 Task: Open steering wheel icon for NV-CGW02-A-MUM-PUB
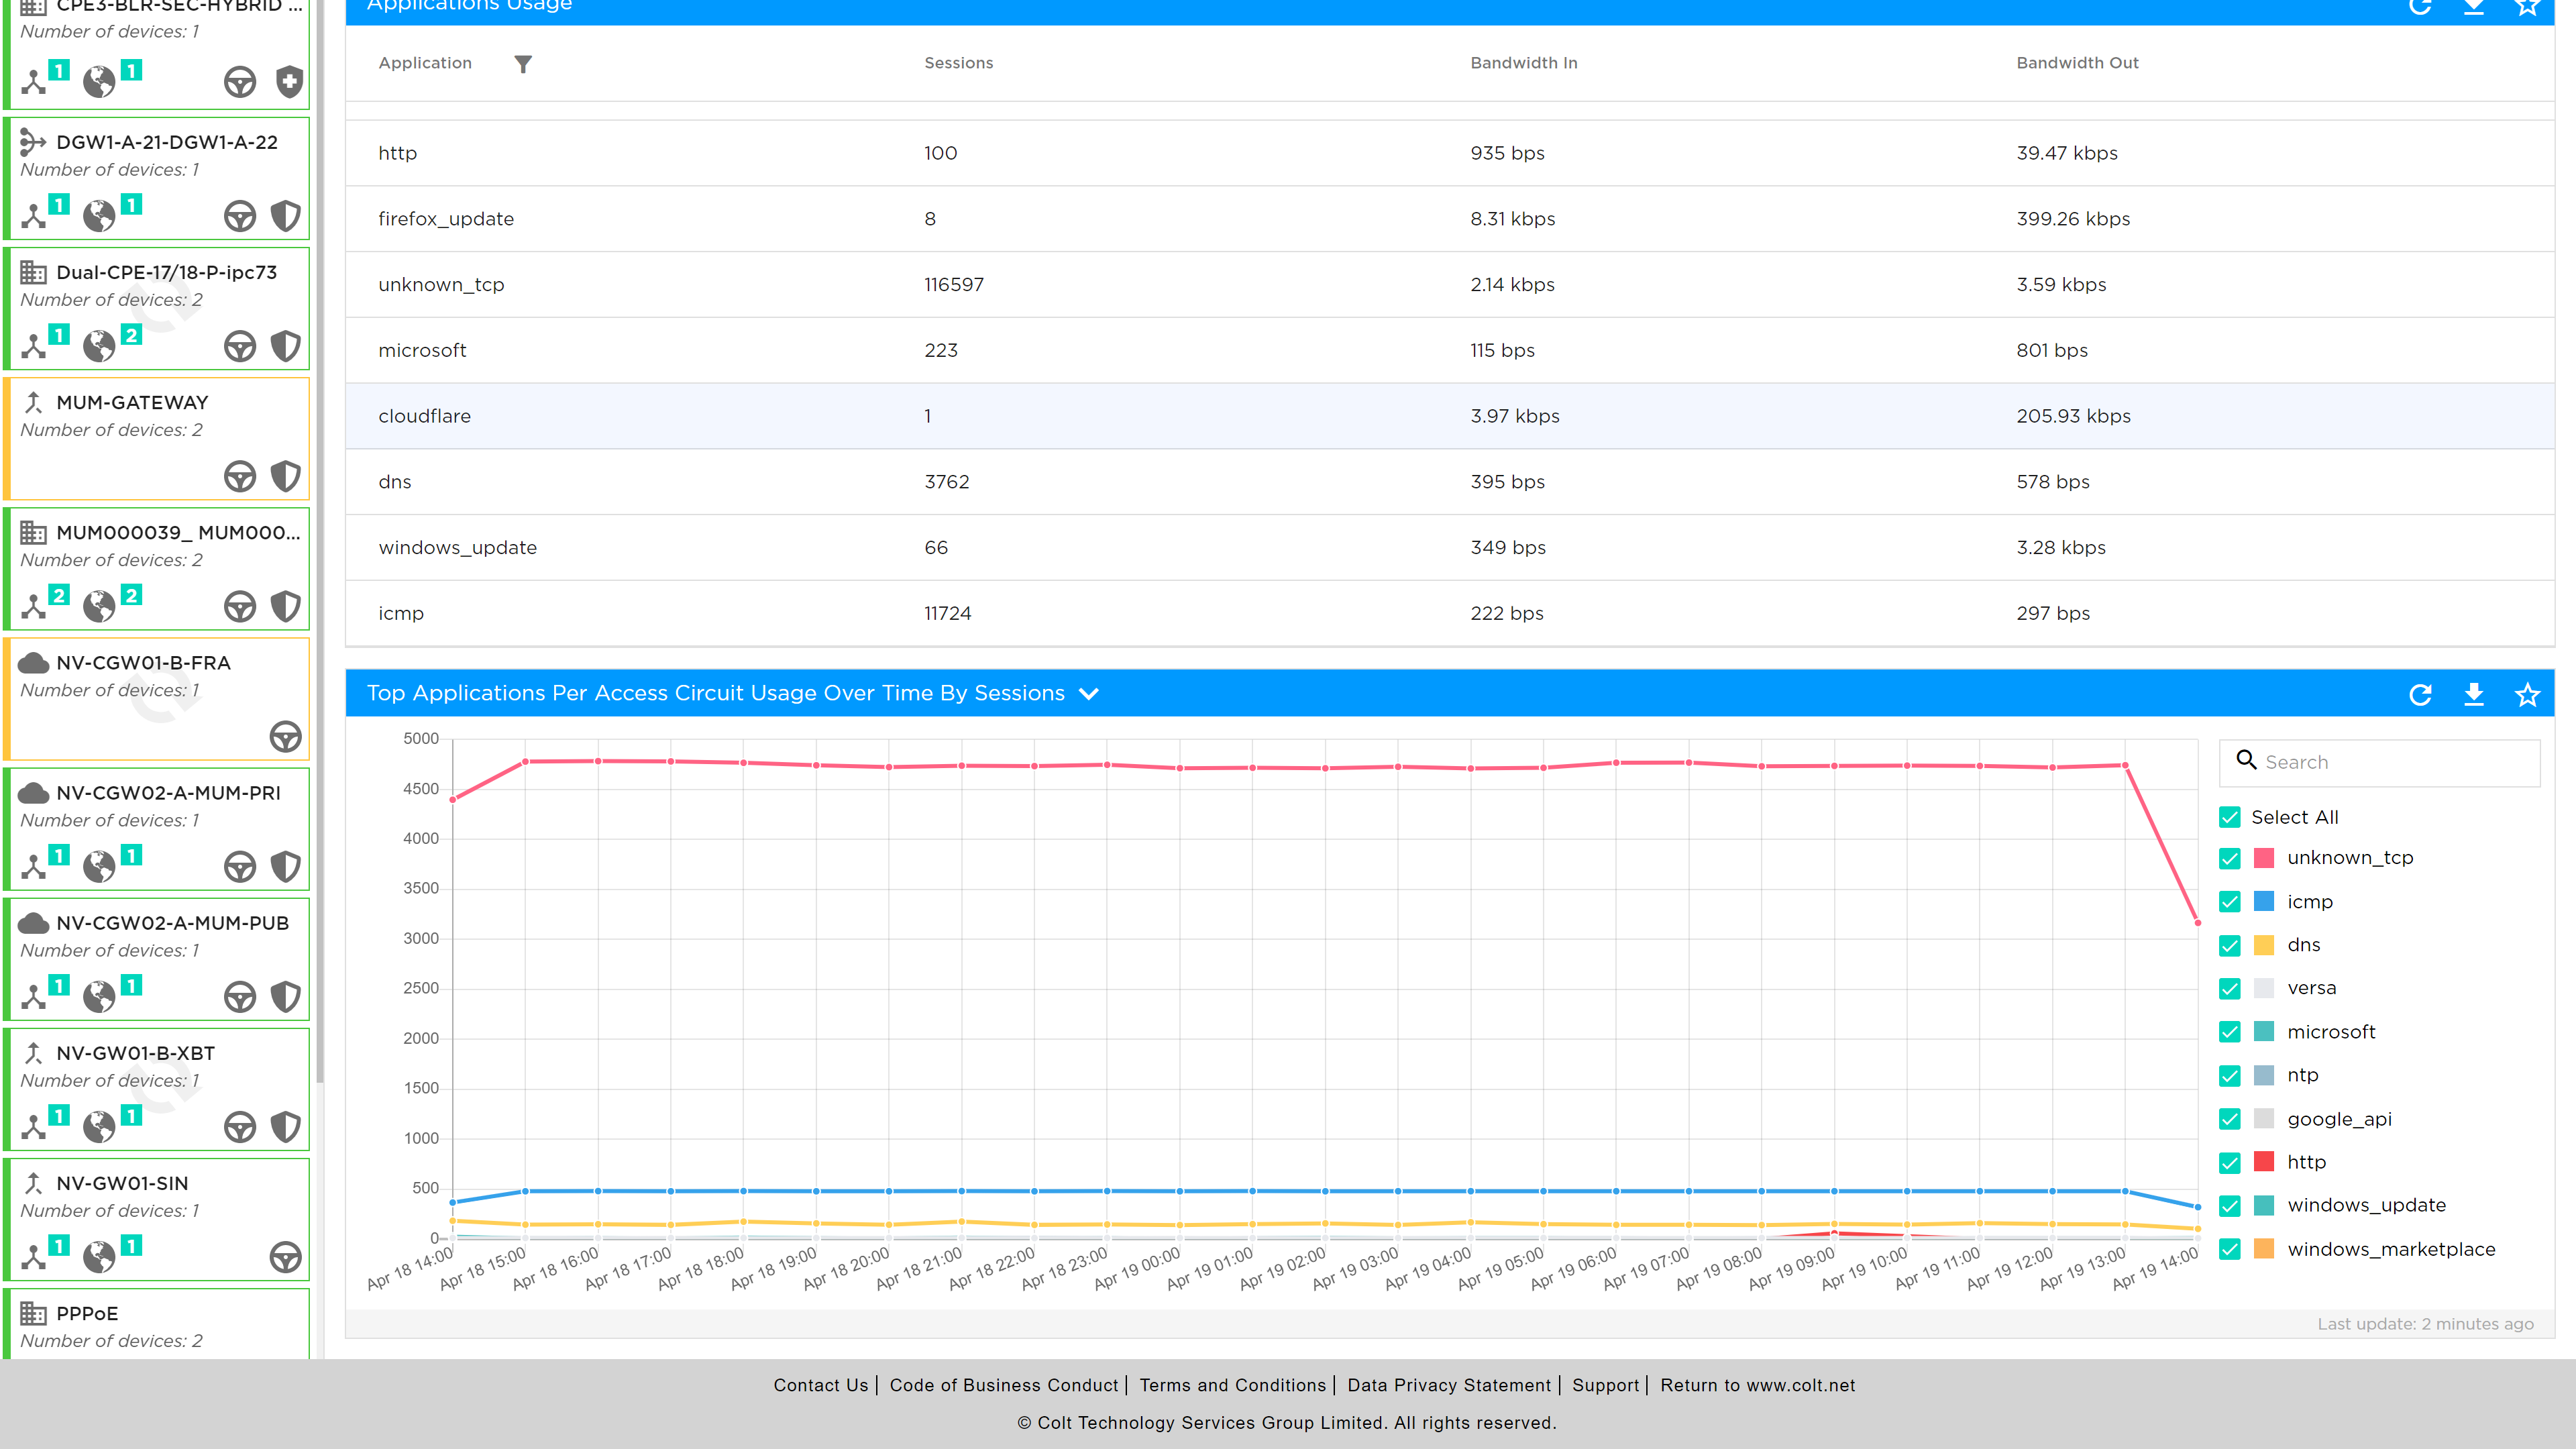click(240, 996)
